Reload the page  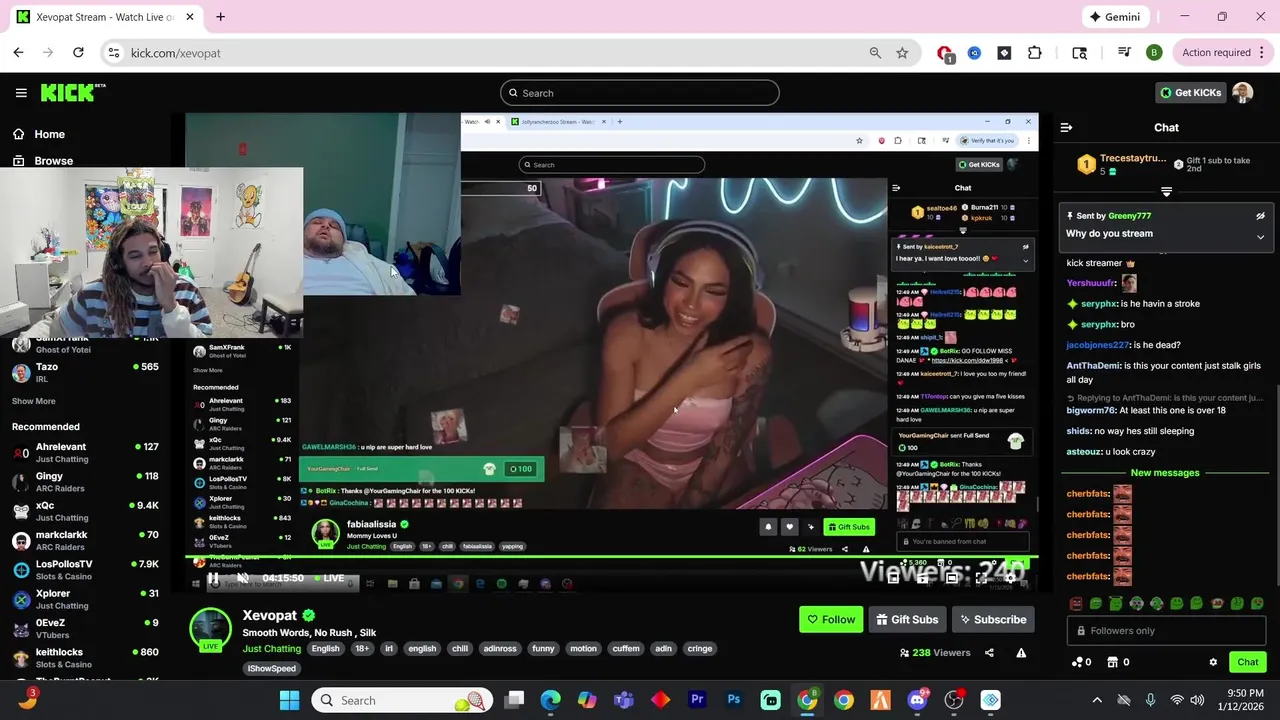tap(78, 53)
